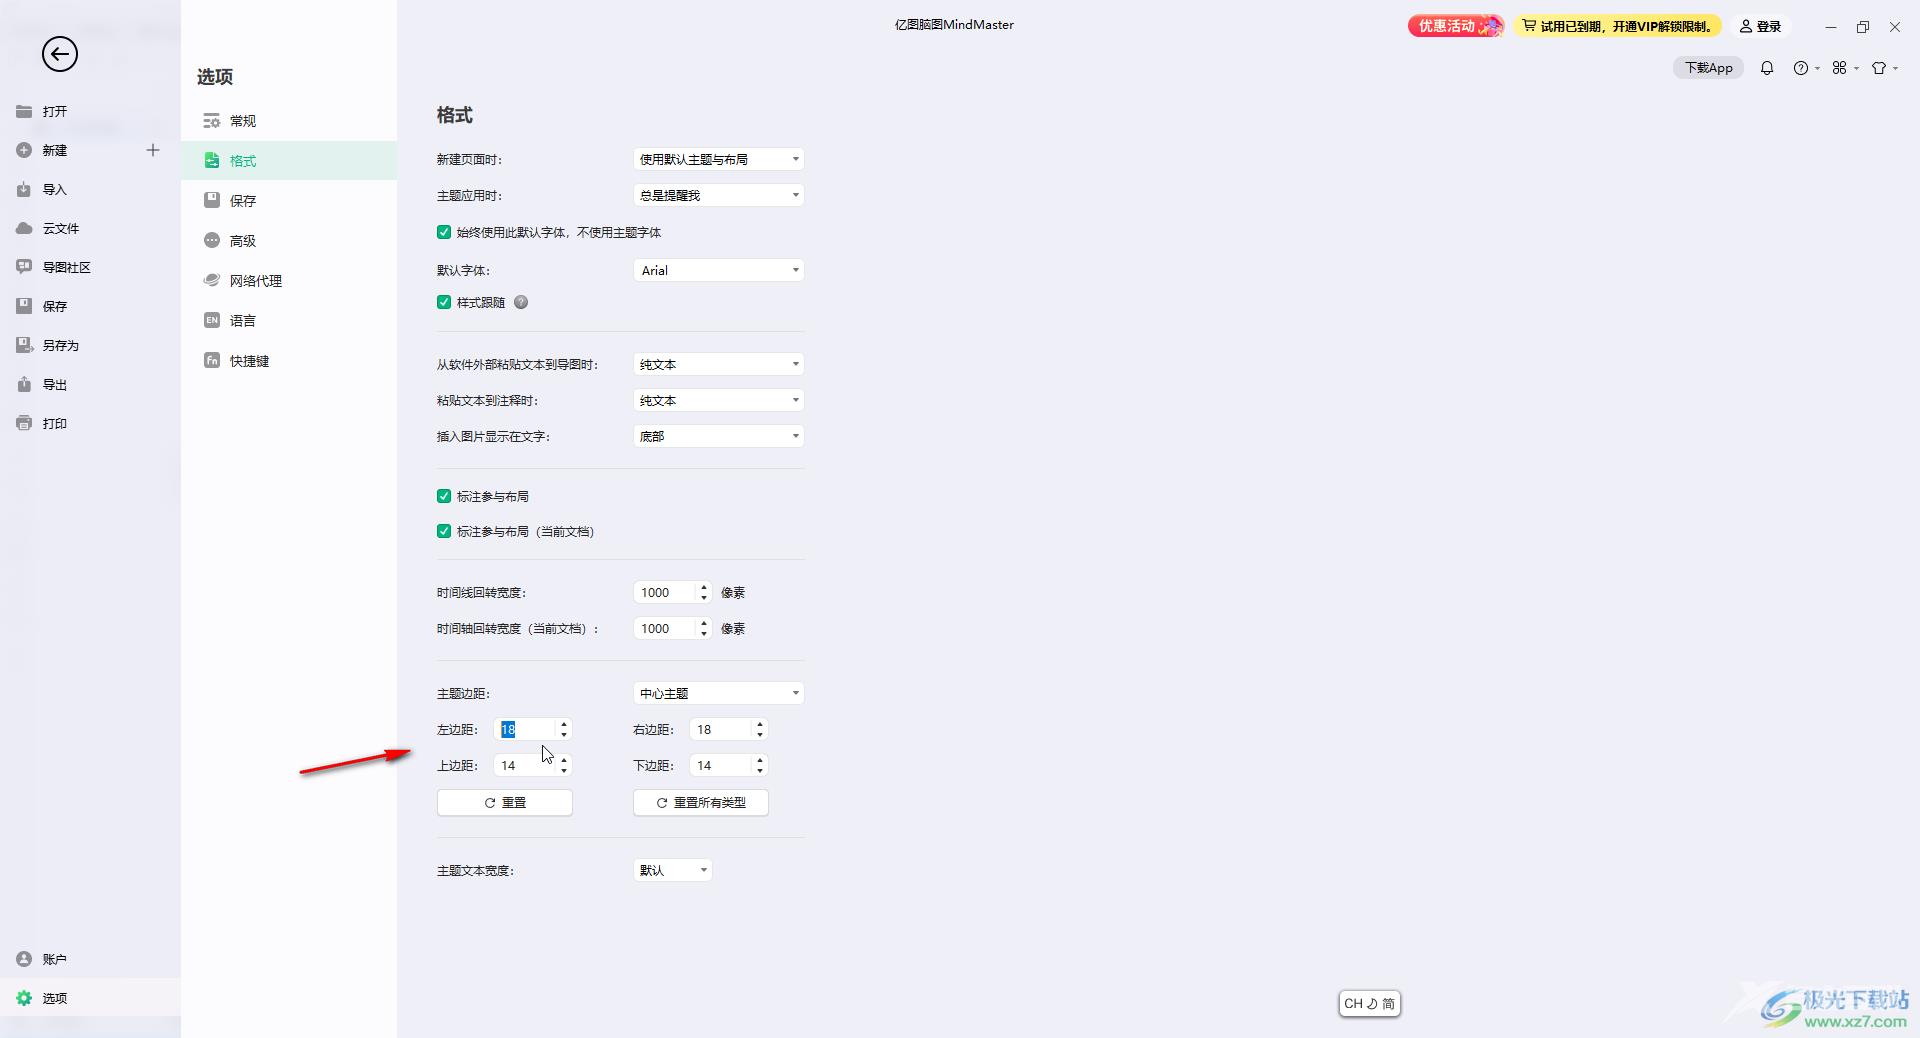
Task: Open 从软件外部粘贴文本到导图时 dropdown
Action: coord(718,364)
